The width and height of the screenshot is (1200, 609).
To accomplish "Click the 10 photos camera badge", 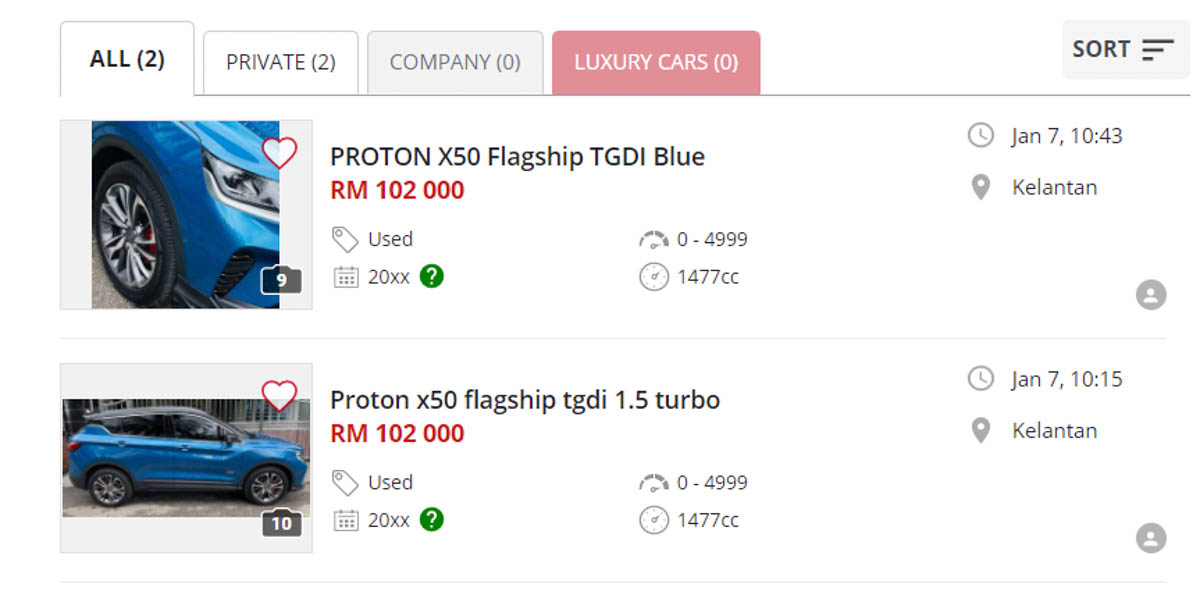I will coord(281,523).
